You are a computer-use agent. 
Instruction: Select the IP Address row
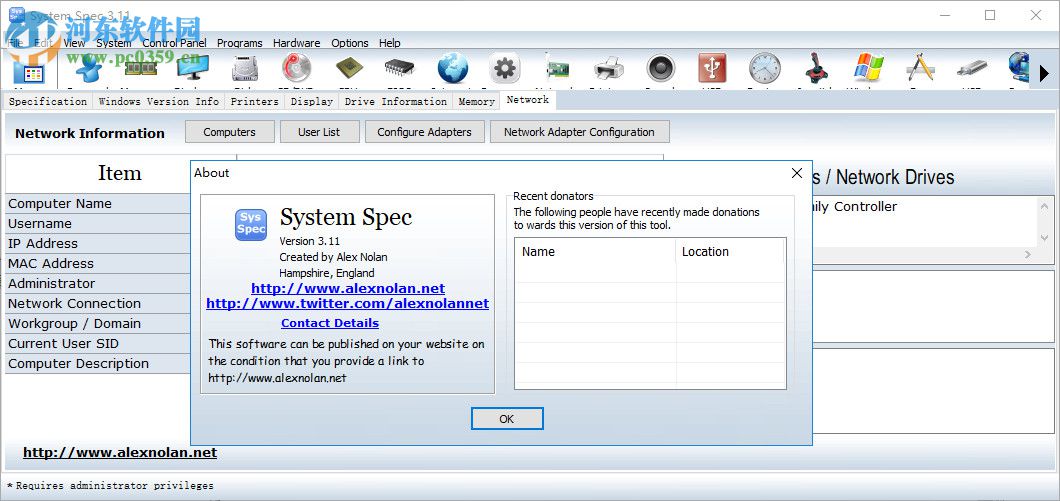tap(99, 243)
